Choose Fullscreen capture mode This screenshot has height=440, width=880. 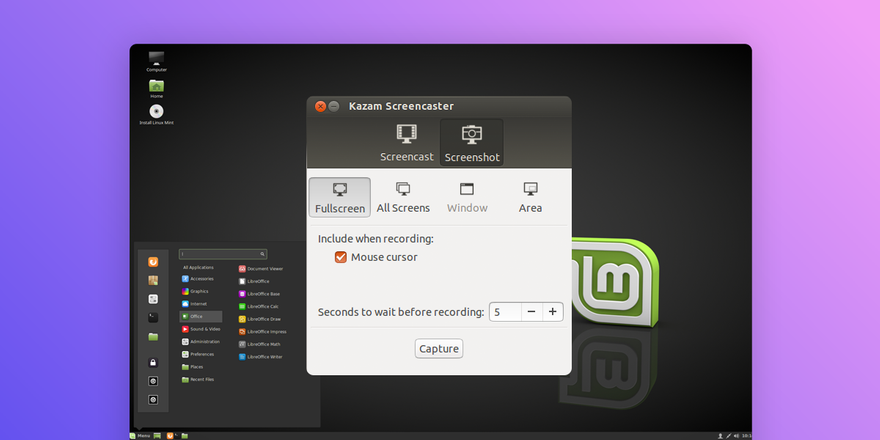pos(340,198)
